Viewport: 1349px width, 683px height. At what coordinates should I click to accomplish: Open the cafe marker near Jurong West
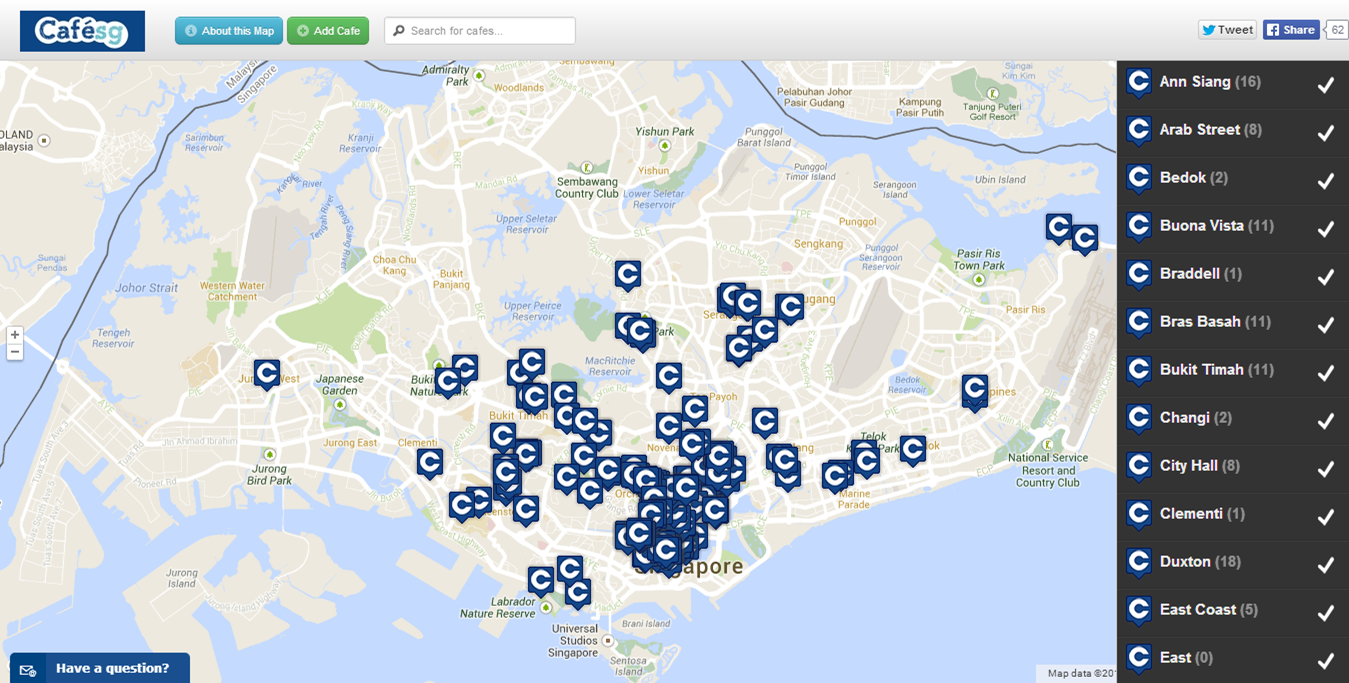coord(267,375)
